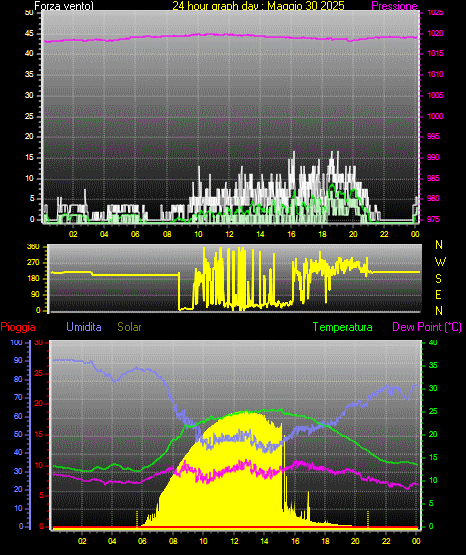
Task: Click the 90 wind direction axis value
Action: (x=35, y=294)
